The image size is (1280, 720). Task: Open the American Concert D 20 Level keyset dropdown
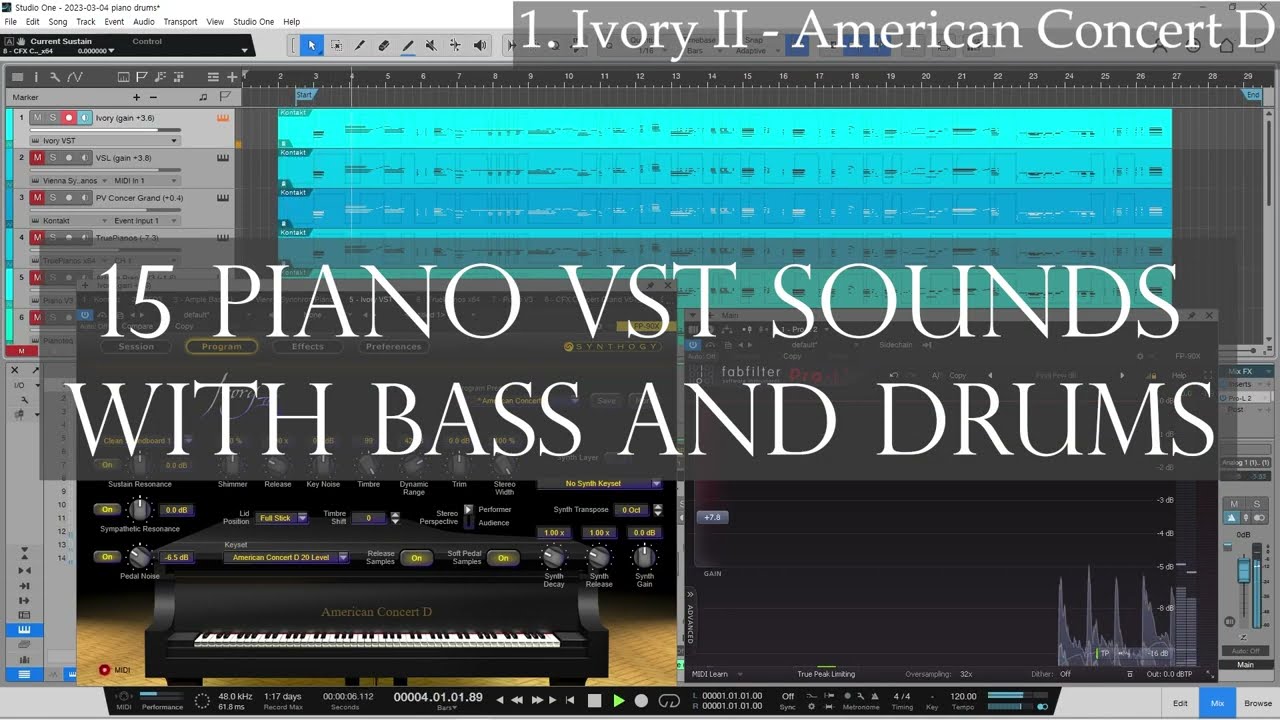click(x=286, y=557)
